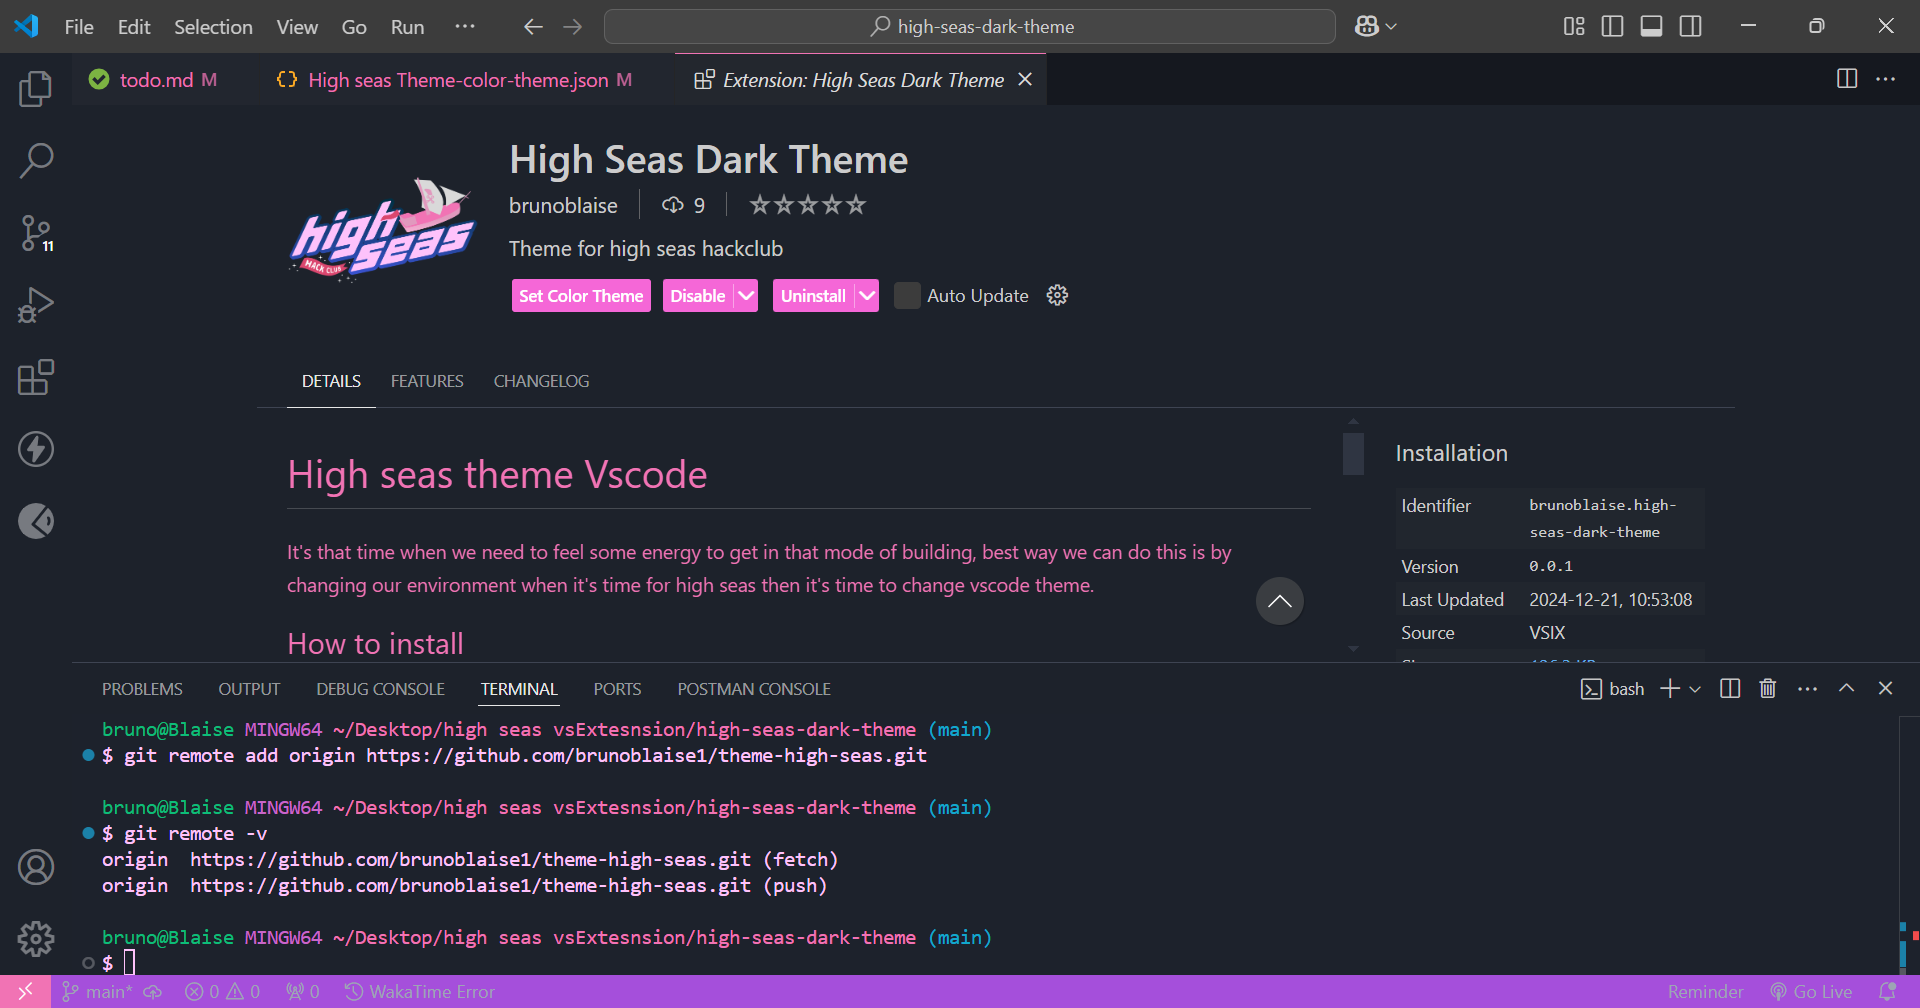This screenshot has height=1008, width=1920.
Task: Toggle the Primary Side Bar
Action: (x=1612, y=27)
